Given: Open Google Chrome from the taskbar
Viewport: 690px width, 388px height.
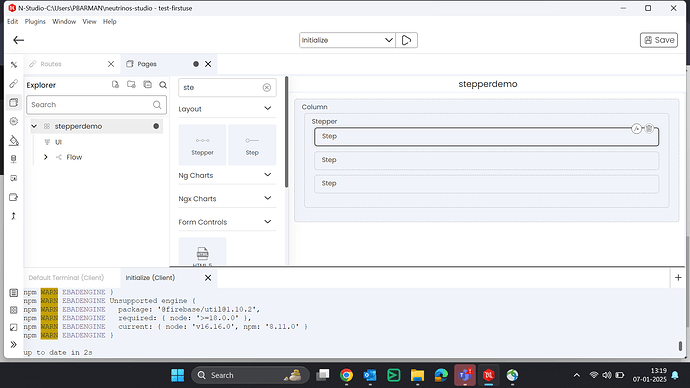Looking at the screenshot, I should pyautogui.click(x=346, y=375).
